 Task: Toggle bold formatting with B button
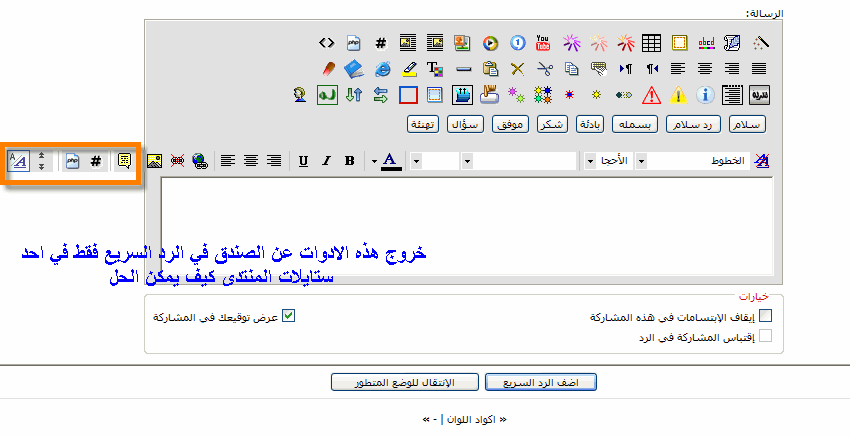[x=349, y=160]
